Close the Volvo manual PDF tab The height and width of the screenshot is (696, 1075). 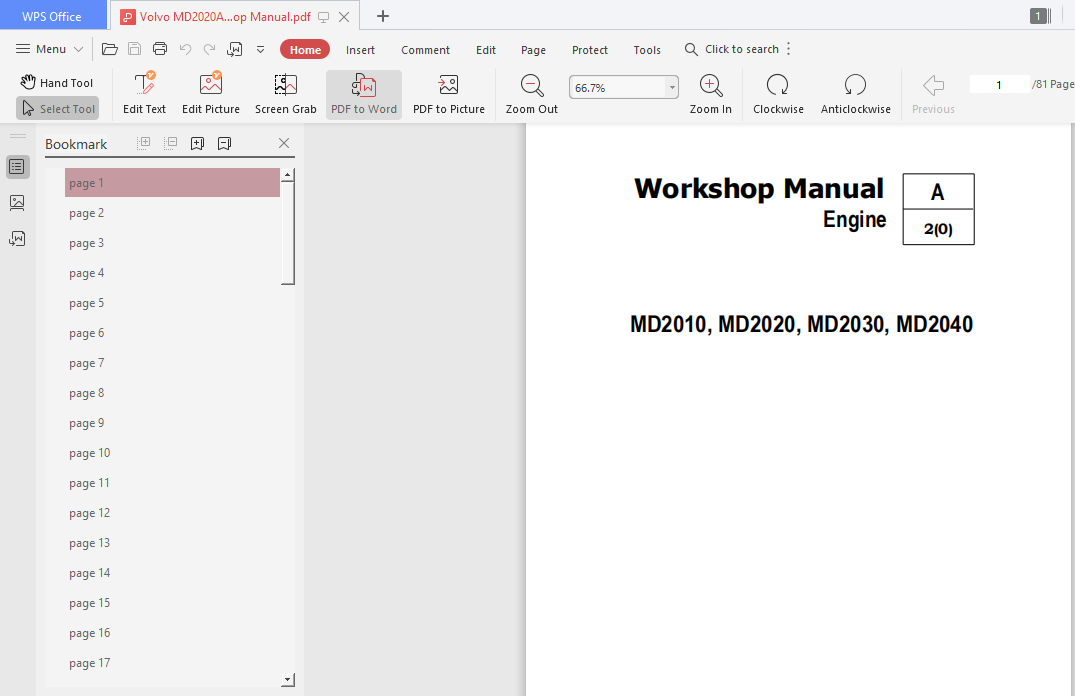point(344,17)
